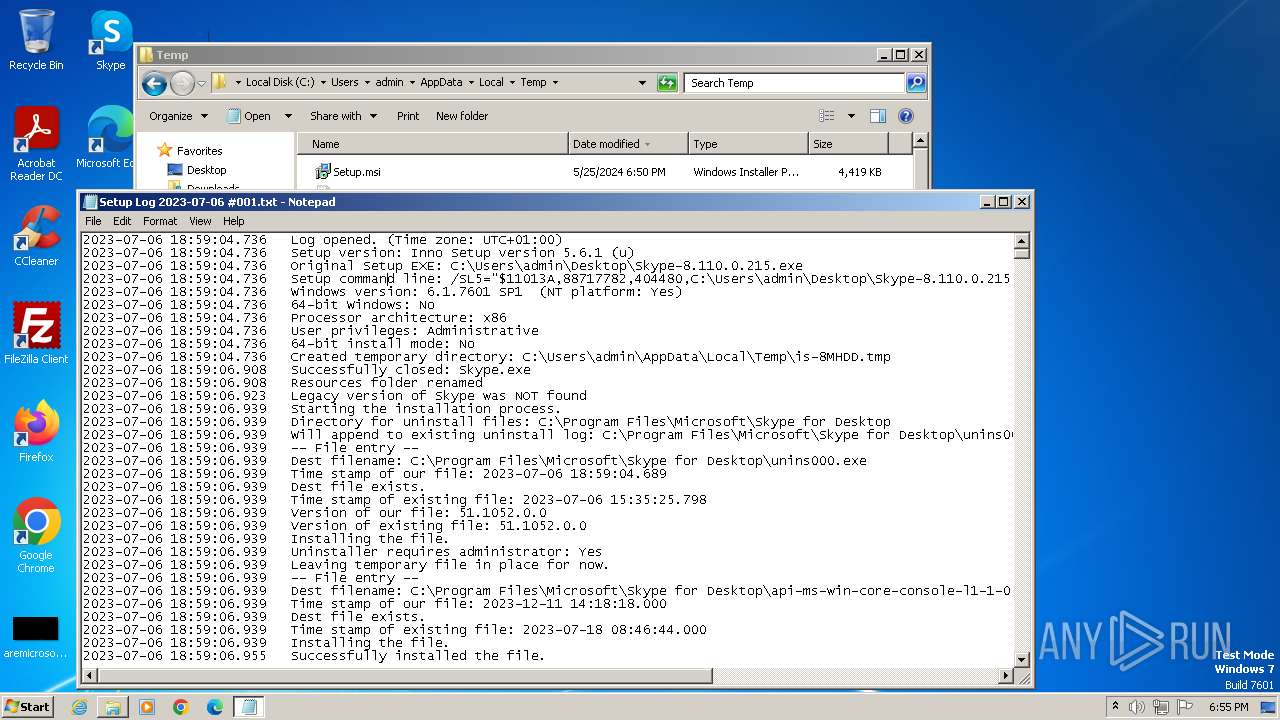Click the Forward arrow in Temp explorer window

click(x=182, y=83)
